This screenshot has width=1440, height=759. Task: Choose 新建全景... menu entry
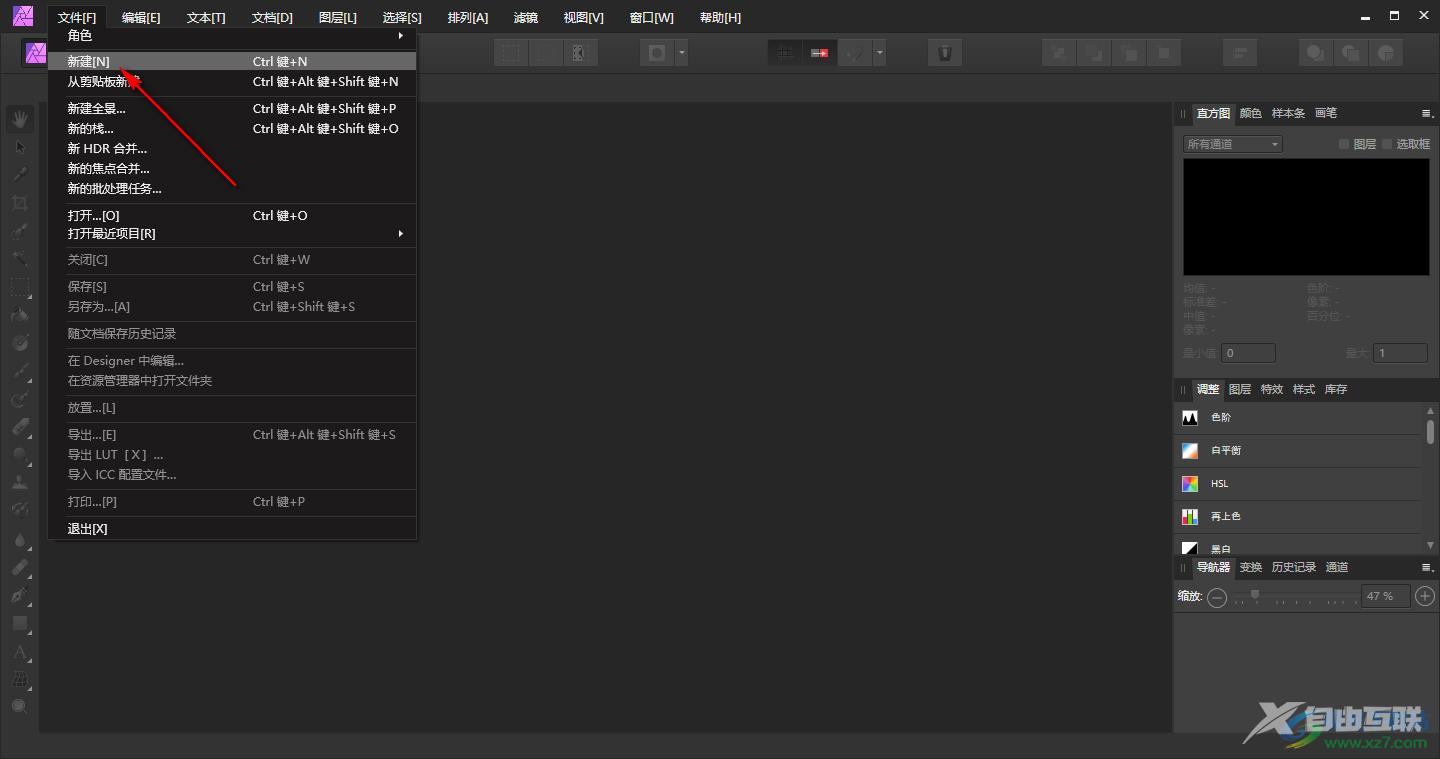coord(232,109)
